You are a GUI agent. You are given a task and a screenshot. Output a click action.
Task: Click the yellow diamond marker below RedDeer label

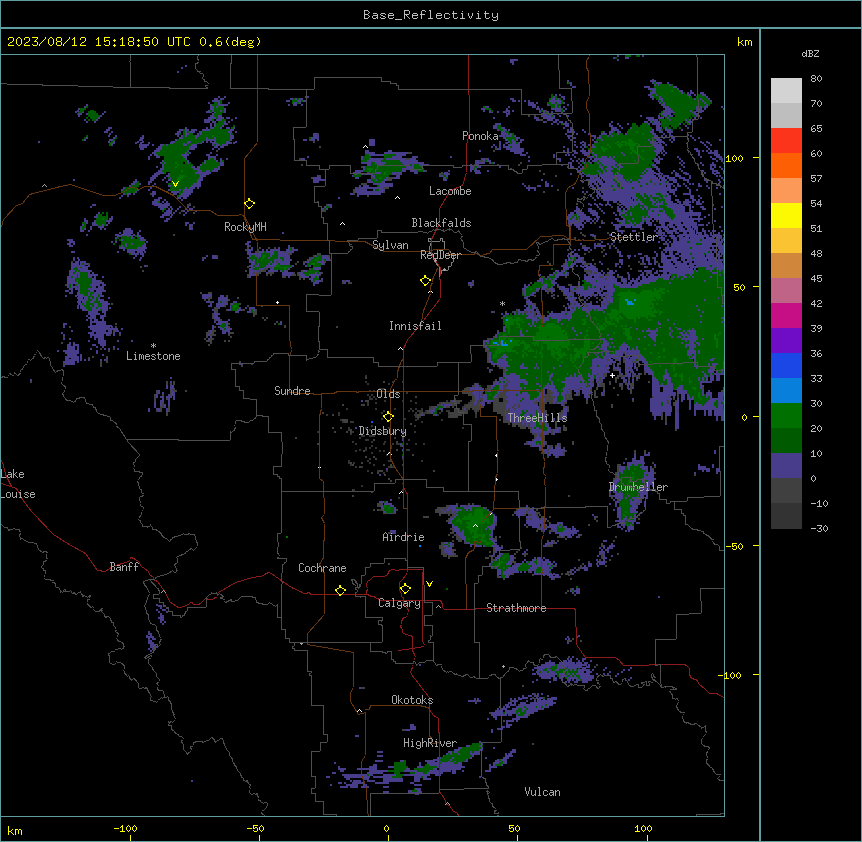click(426, 281)
